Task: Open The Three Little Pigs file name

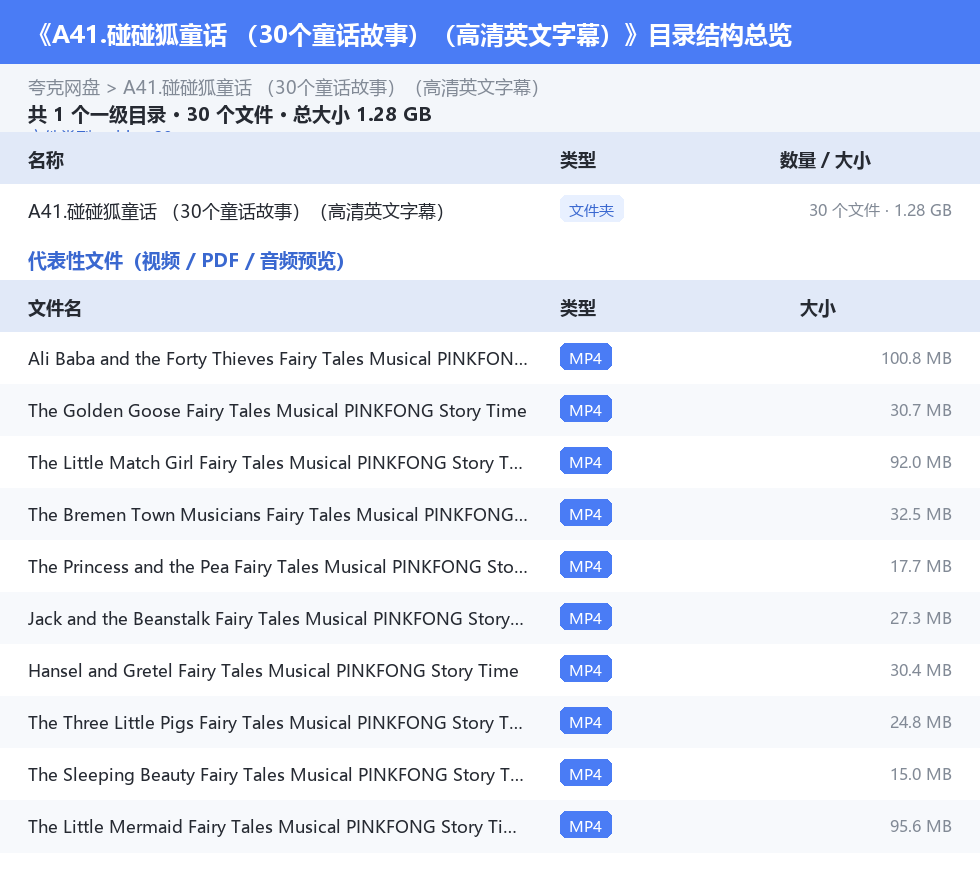Action: pos(276,722)
